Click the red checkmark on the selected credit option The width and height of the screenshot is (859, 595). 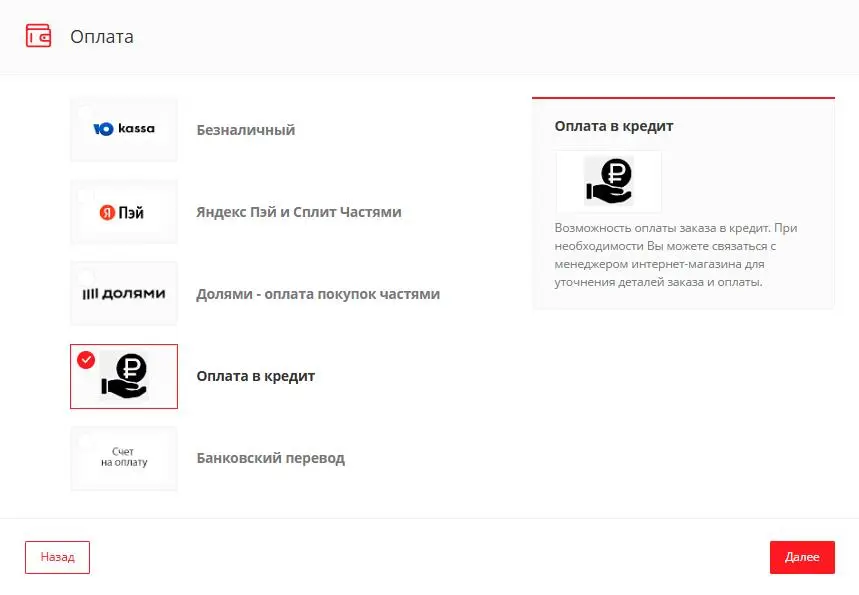pyautogui.click(x=86, y=360)
